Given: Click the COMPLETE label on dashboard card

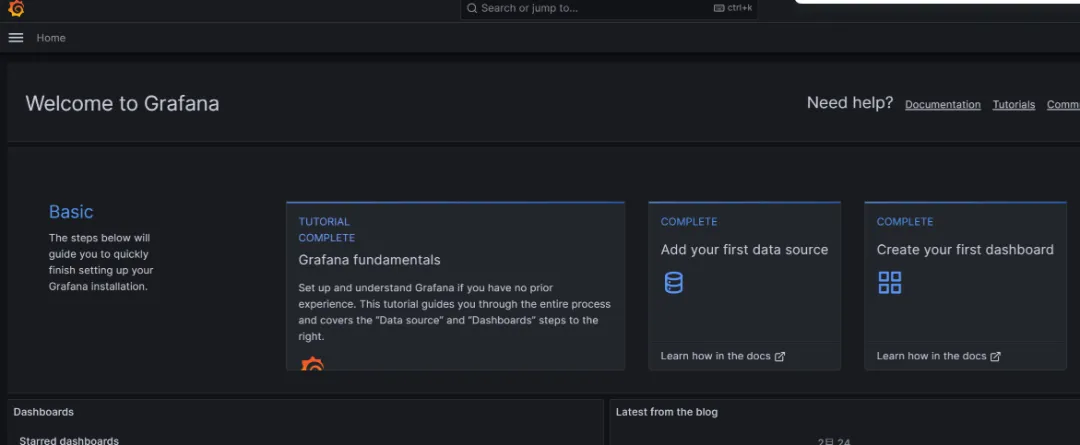Looking at the screenshot, I should pyautogui.click(x=905, y=222).
